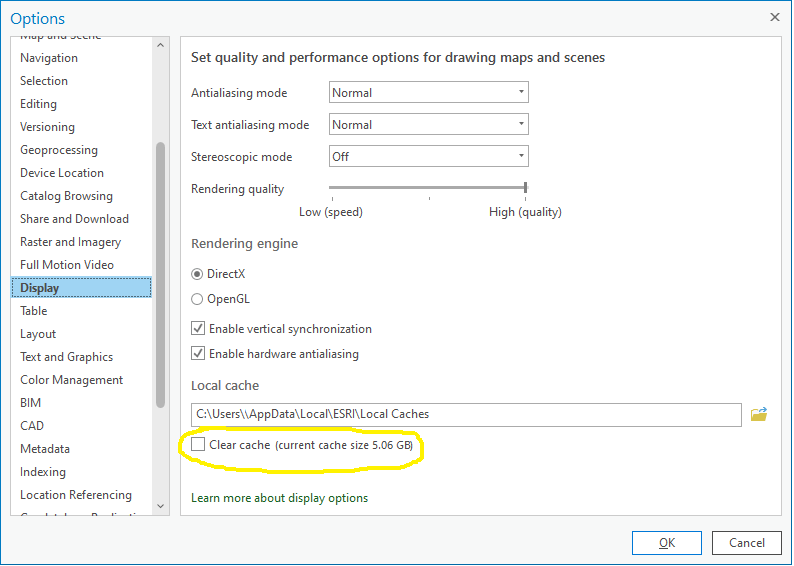Click the Cancel button
Screen dimensions: 794x566
point(747,543)
